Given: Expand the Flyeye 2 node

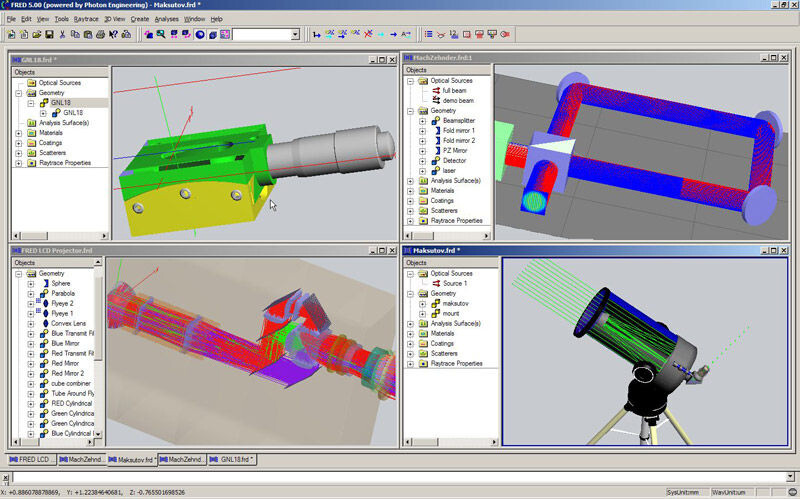Looking at the screenshot, I should [x=31, y=304].
